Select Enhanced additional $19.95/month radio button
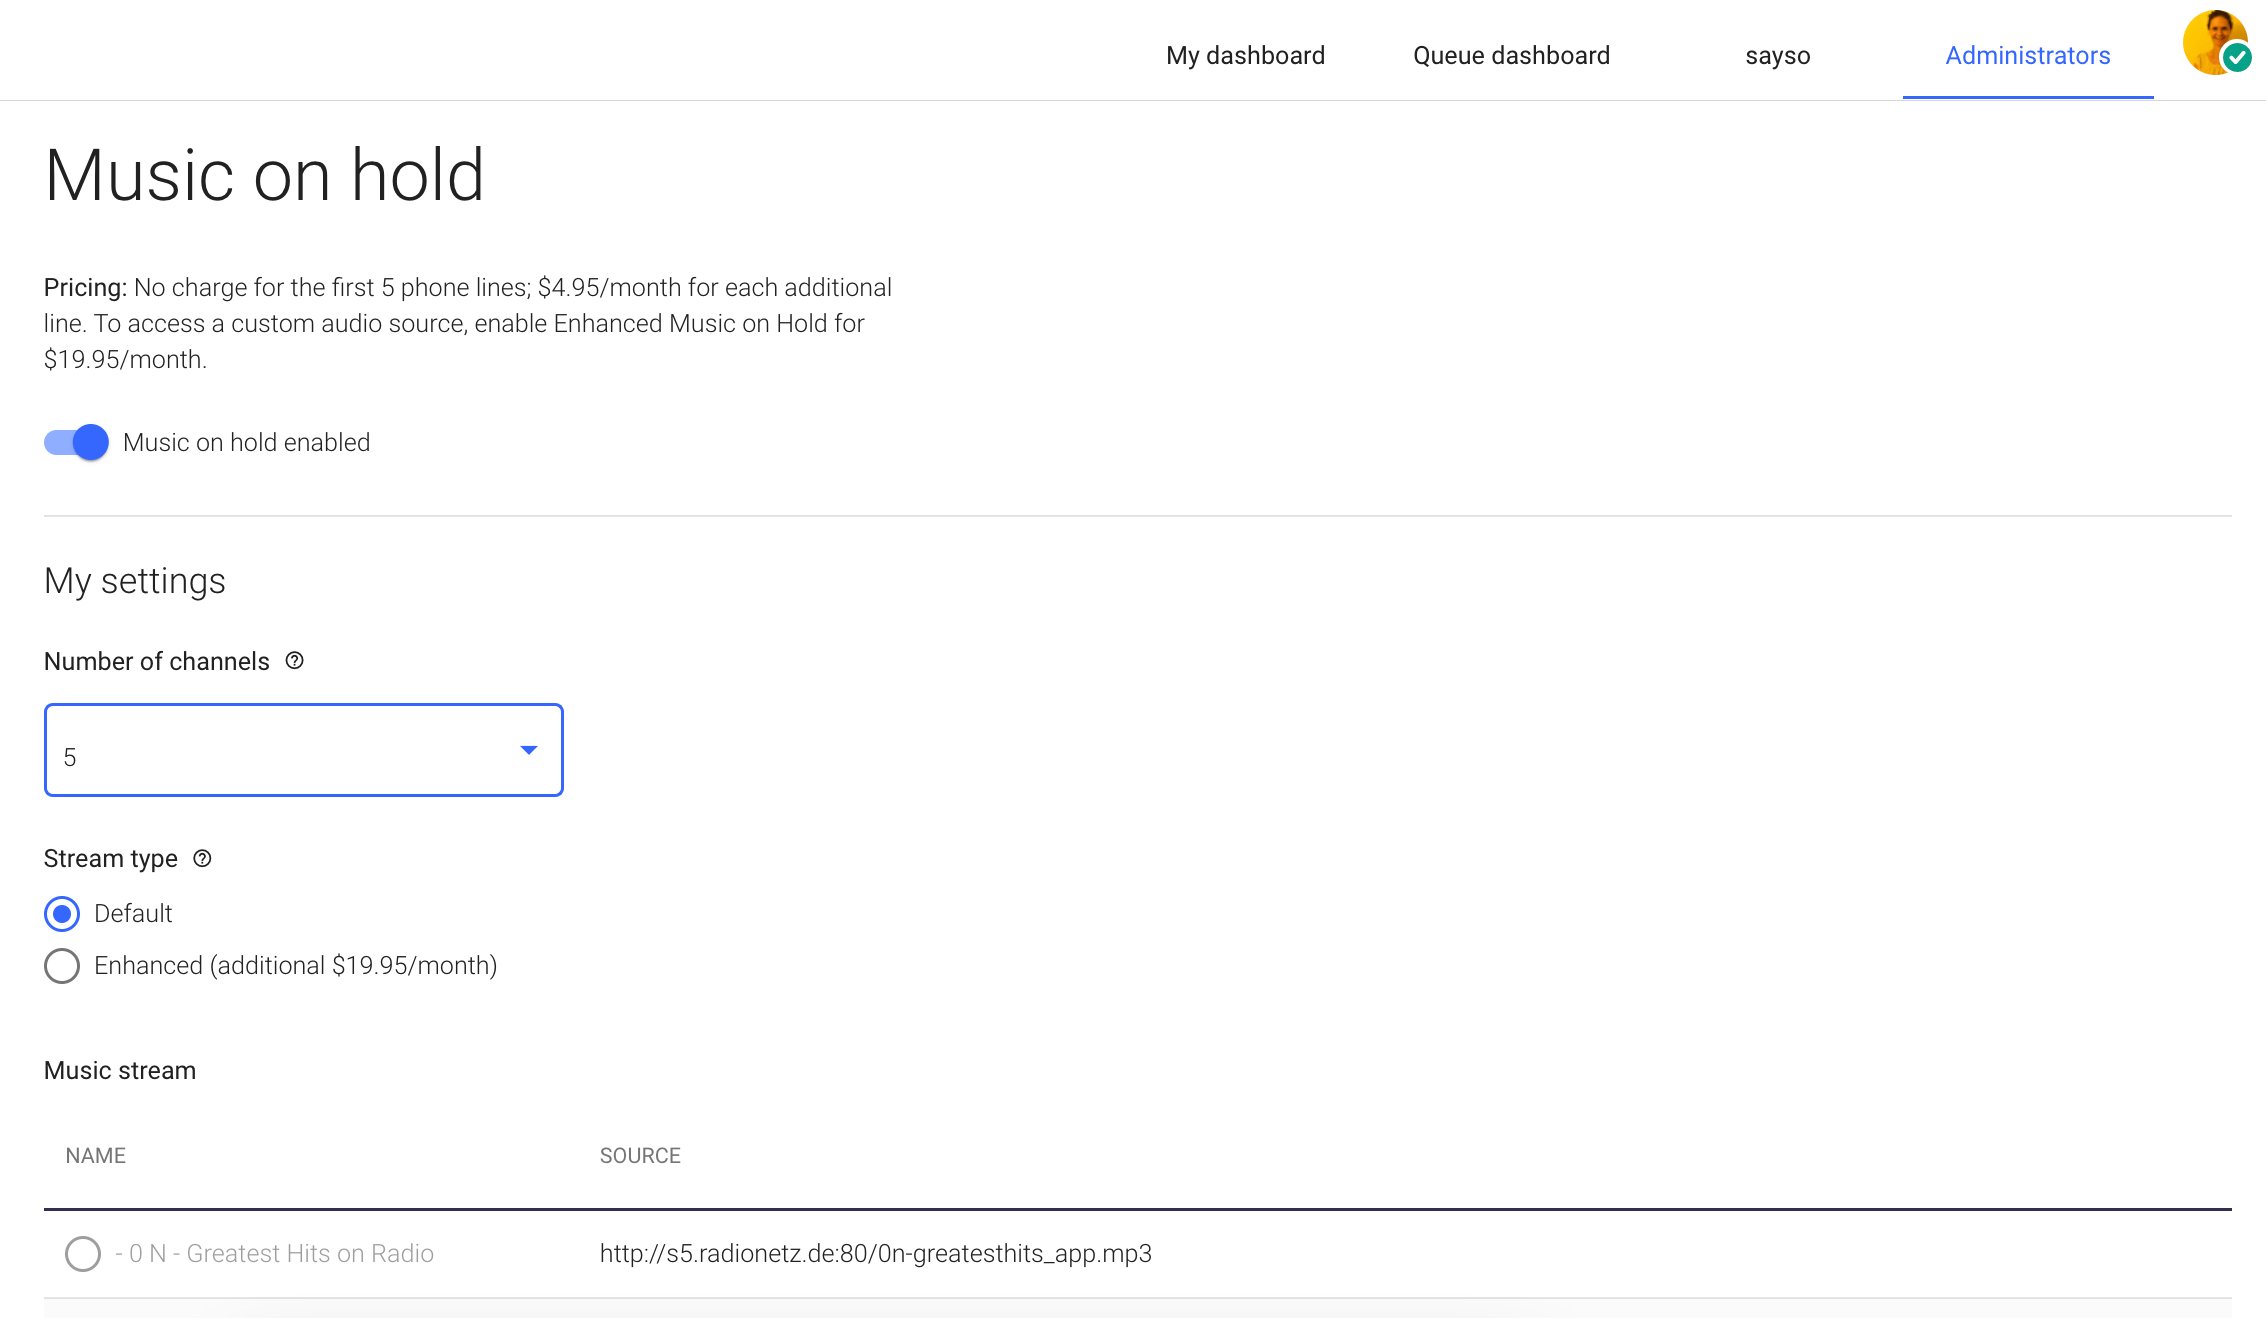The image size is (2266, 1318). pyautogui.click(x=61, y=965)
